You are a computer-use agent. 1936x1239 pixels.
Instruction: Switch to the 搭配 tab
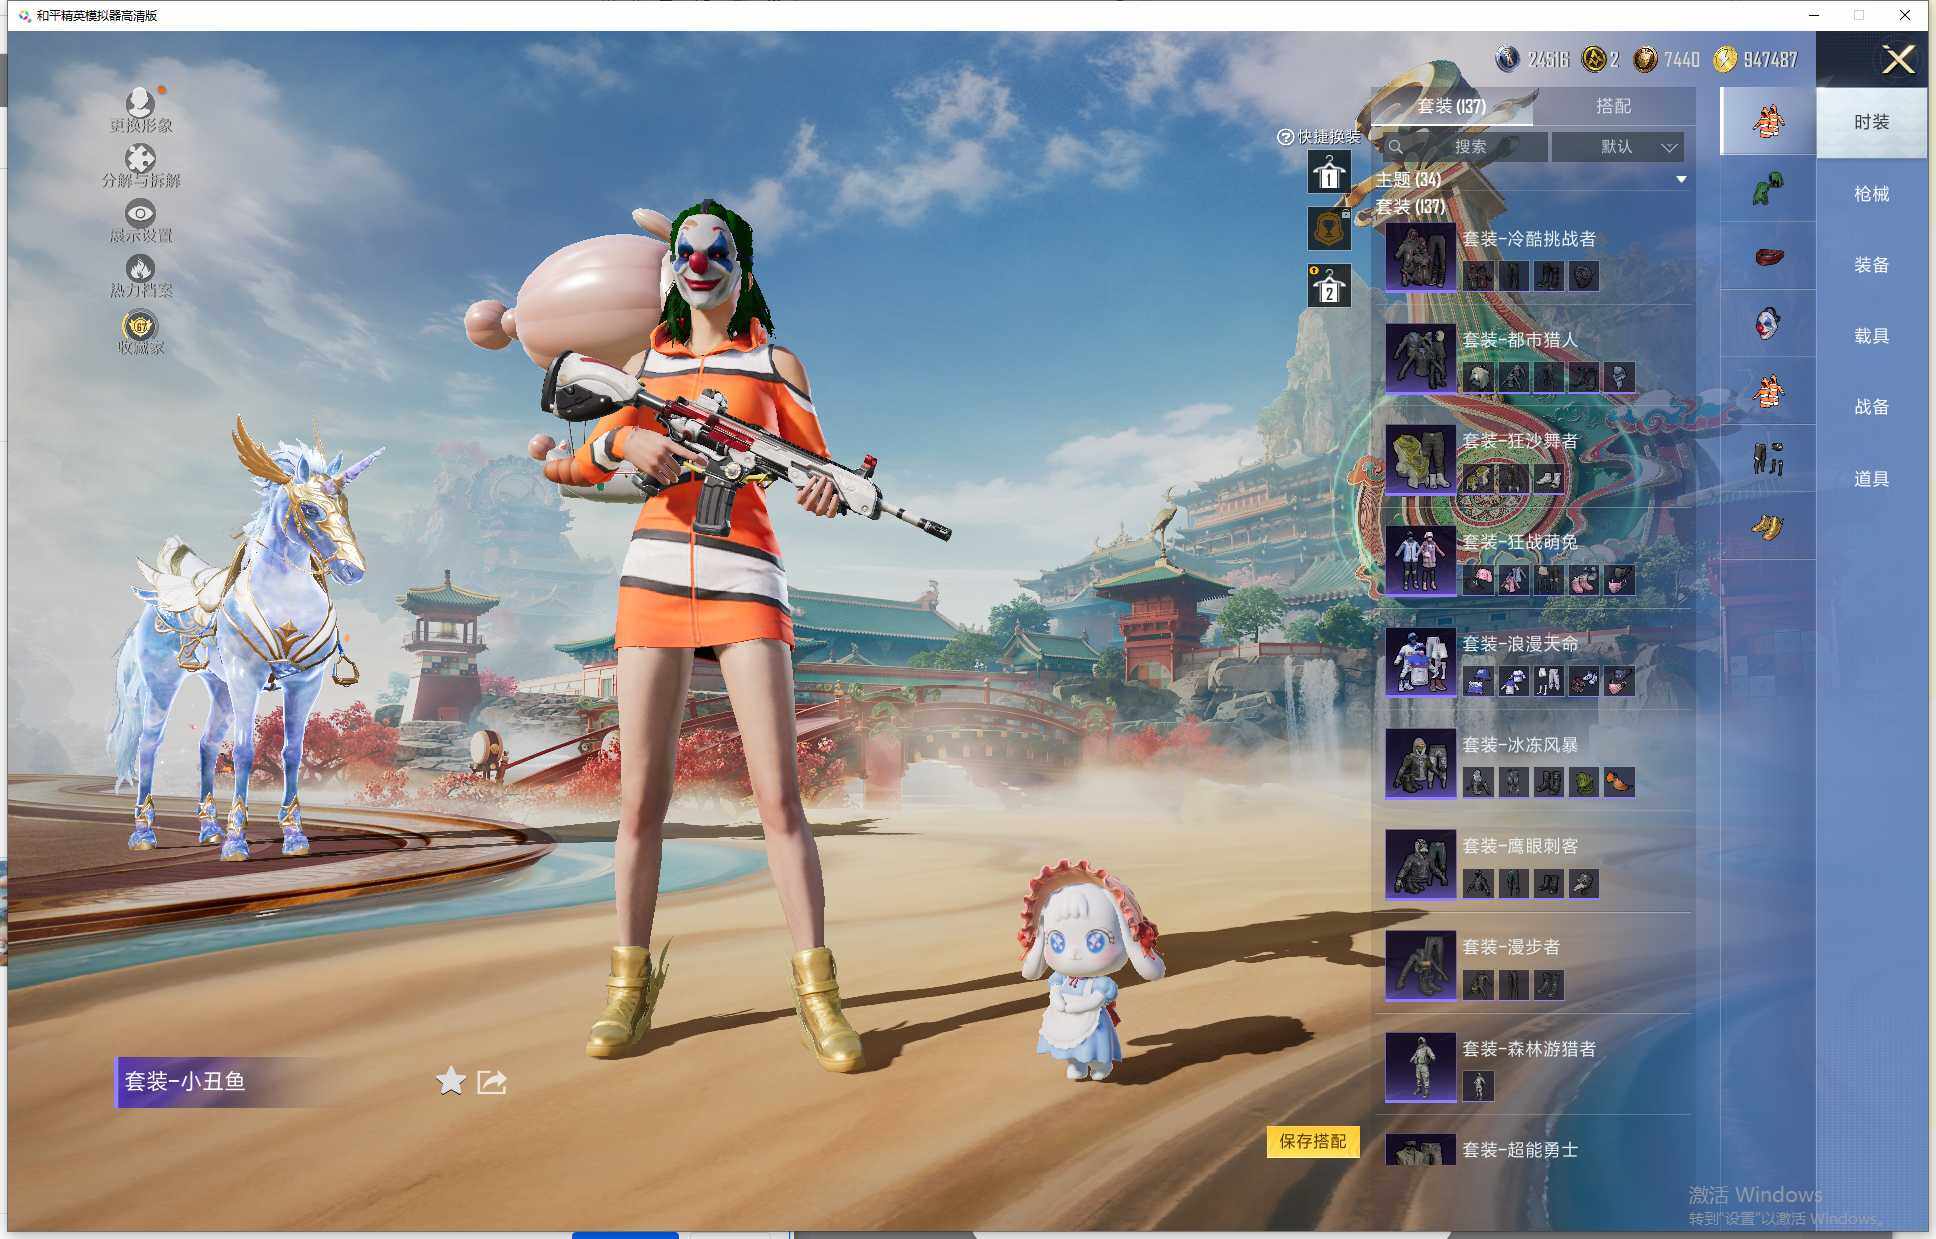[x=1612, y=106]
